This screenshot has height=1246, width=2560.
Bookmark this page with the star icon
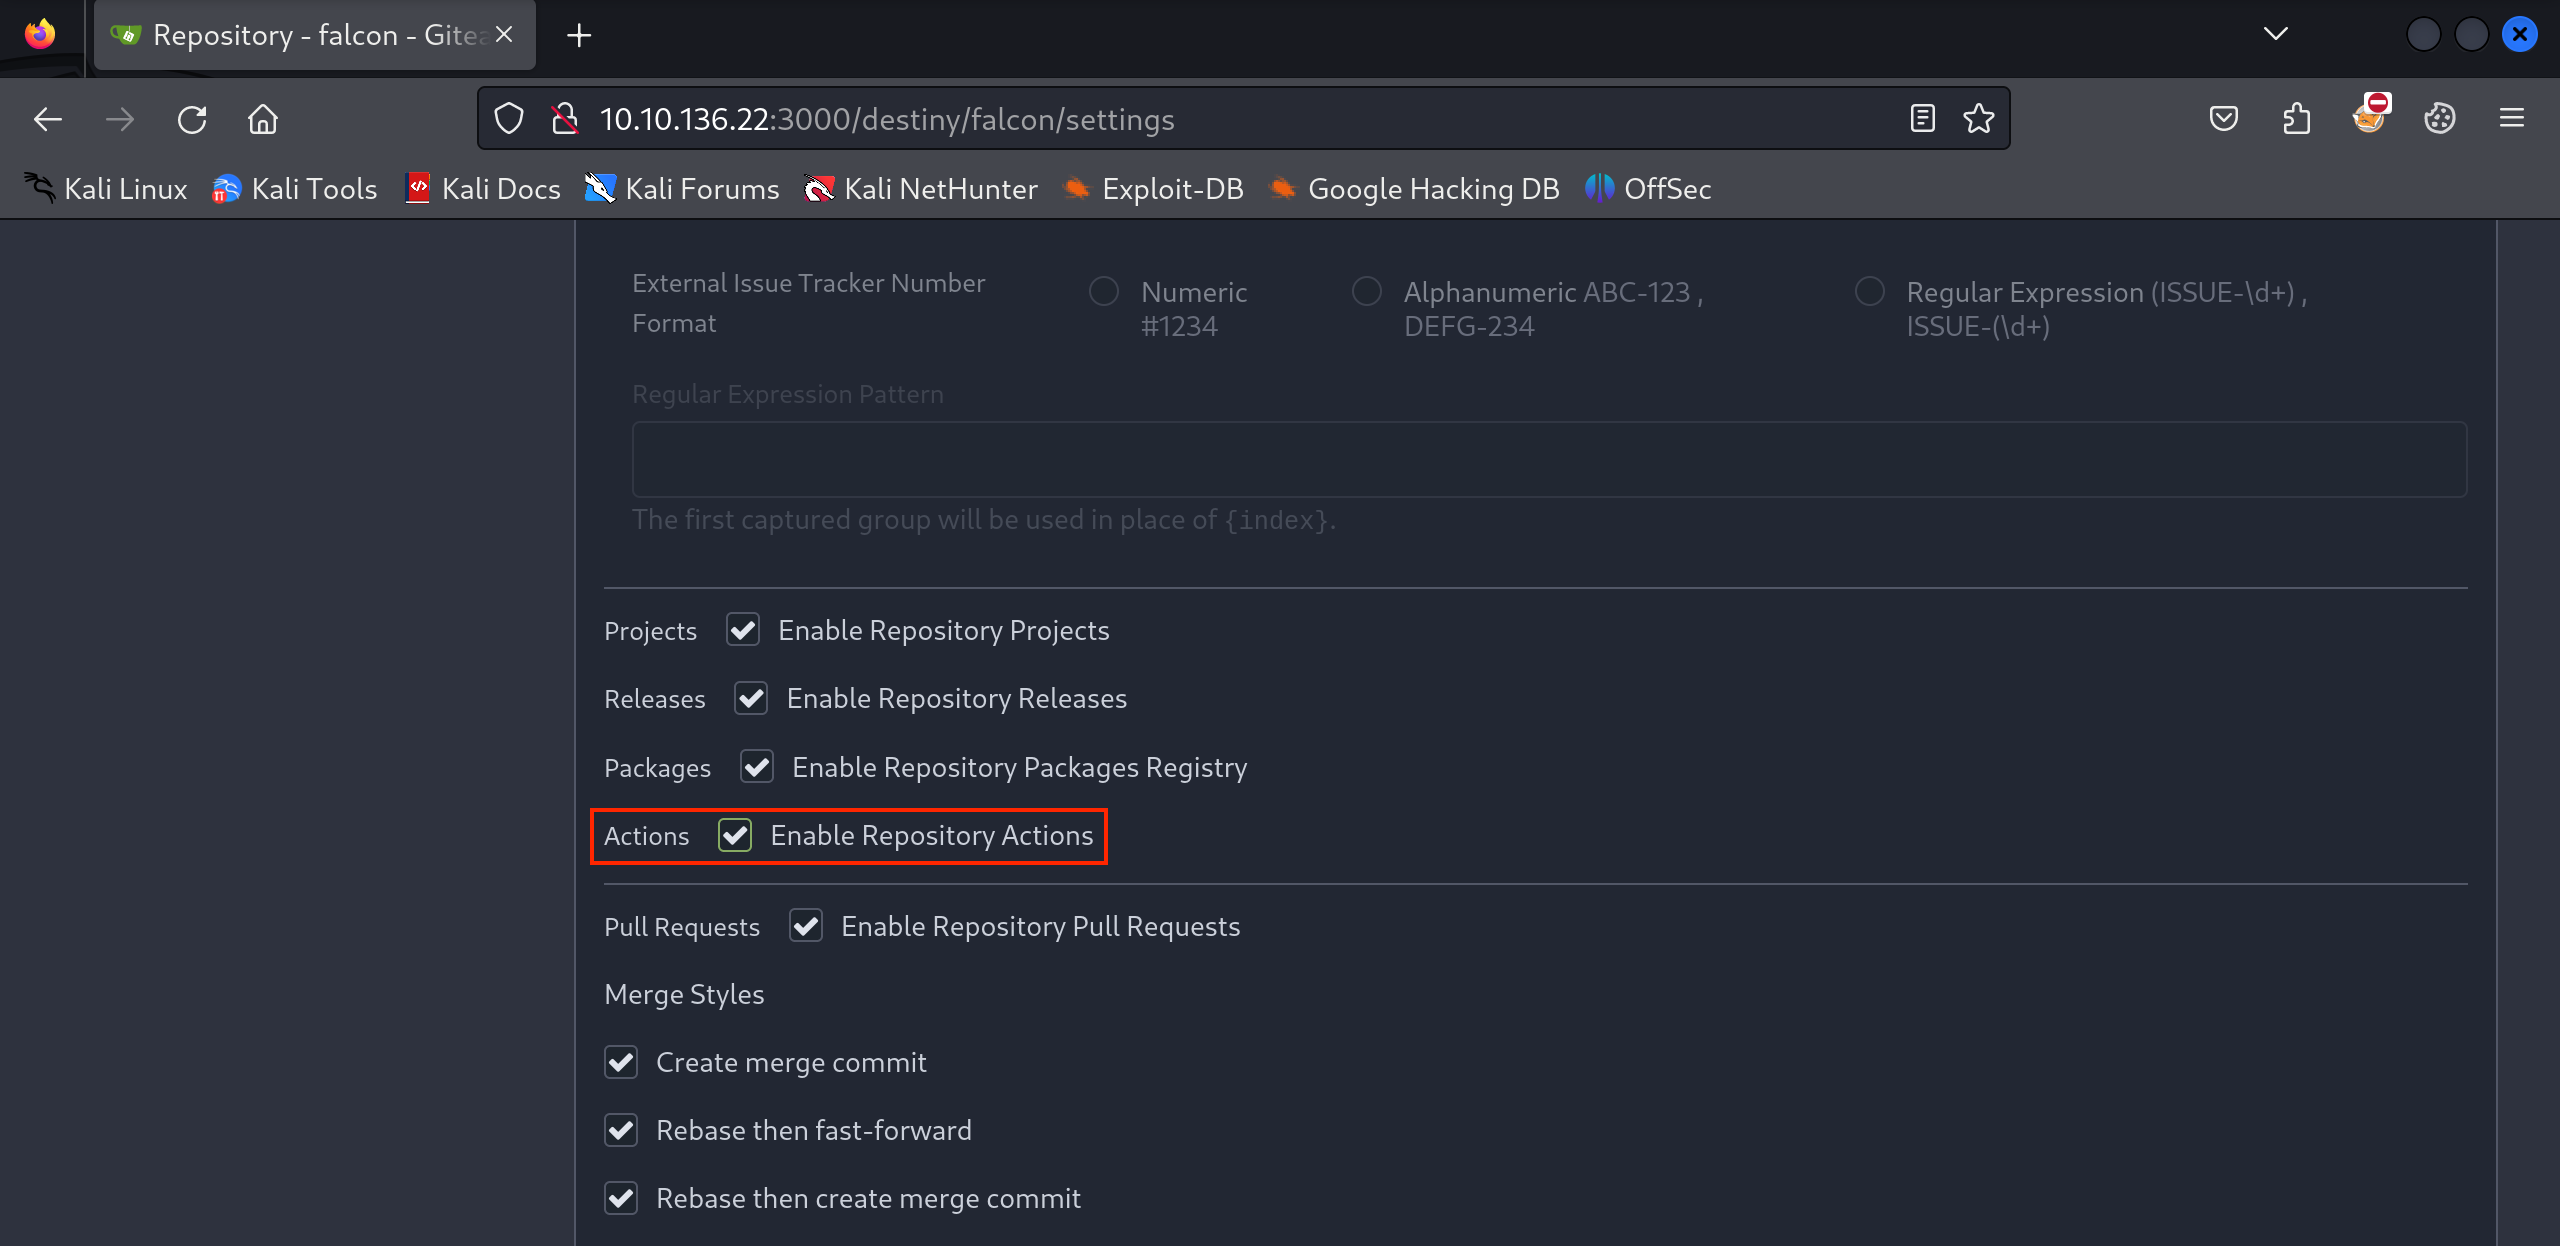(1978, 119)
